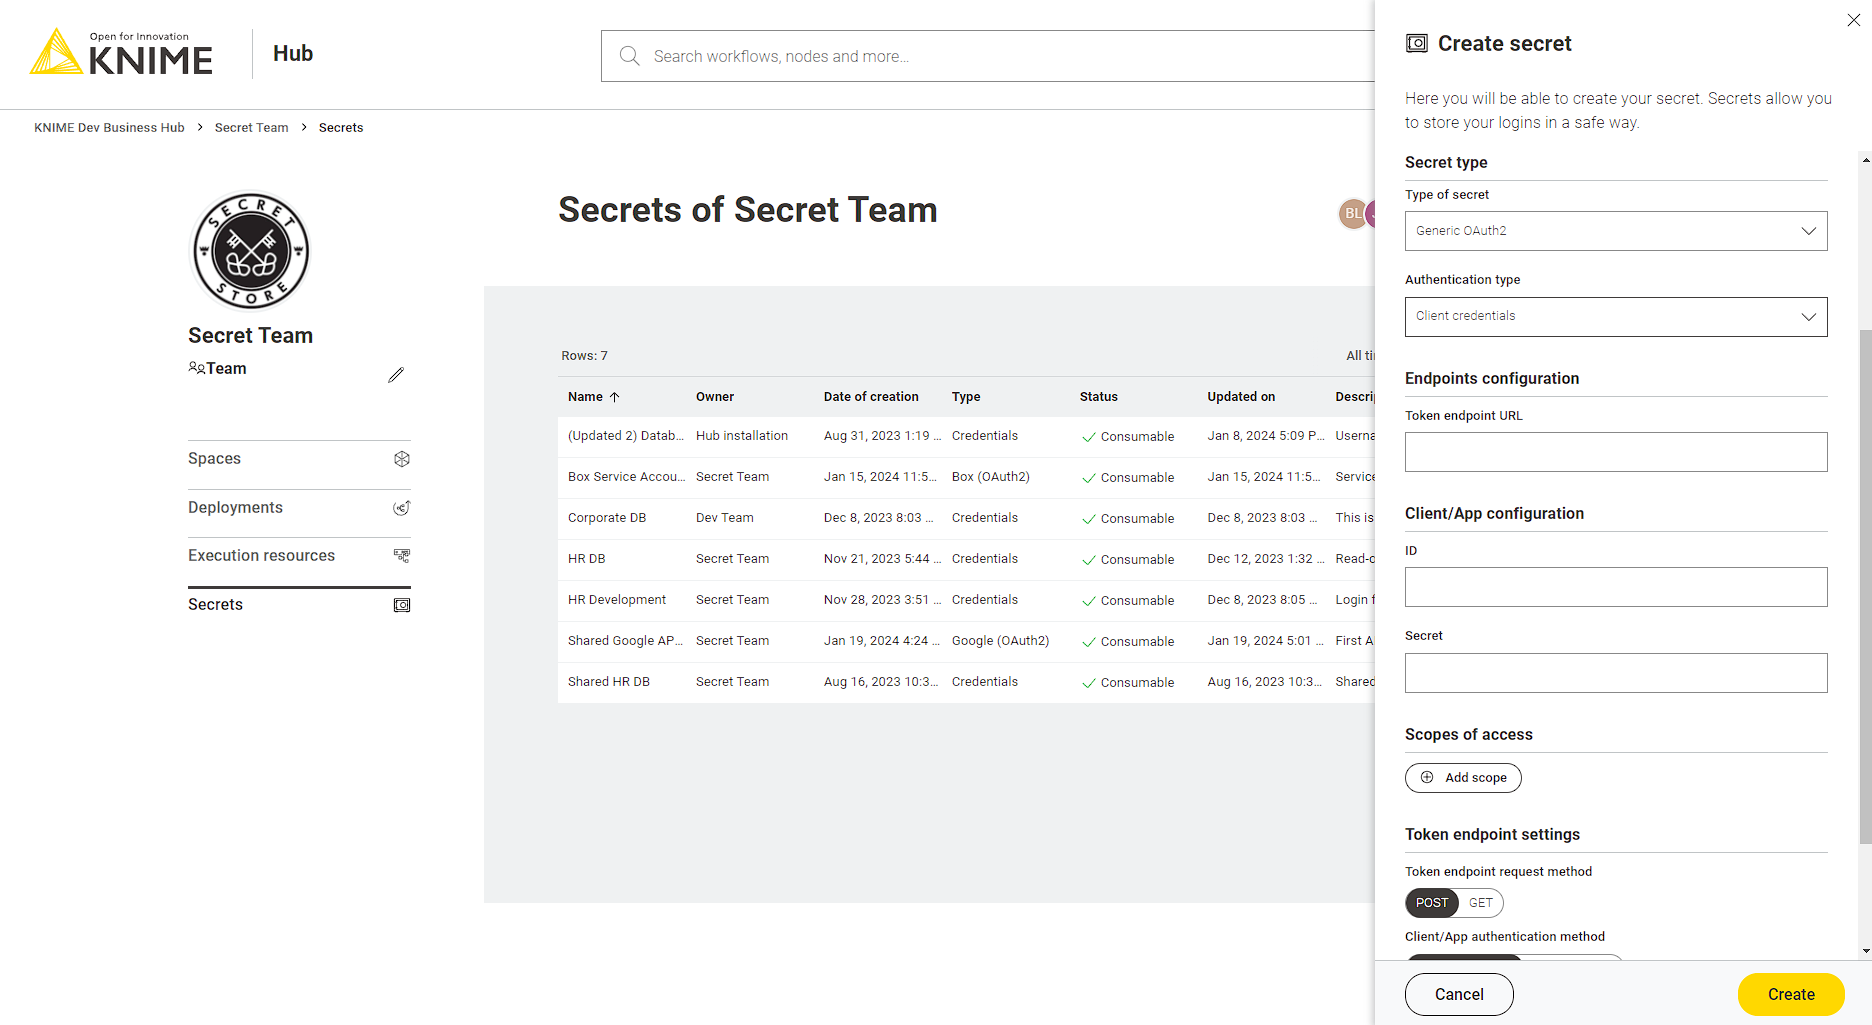Go to KNIME Dev Business Hub breadcrumb

coord(109,128)
